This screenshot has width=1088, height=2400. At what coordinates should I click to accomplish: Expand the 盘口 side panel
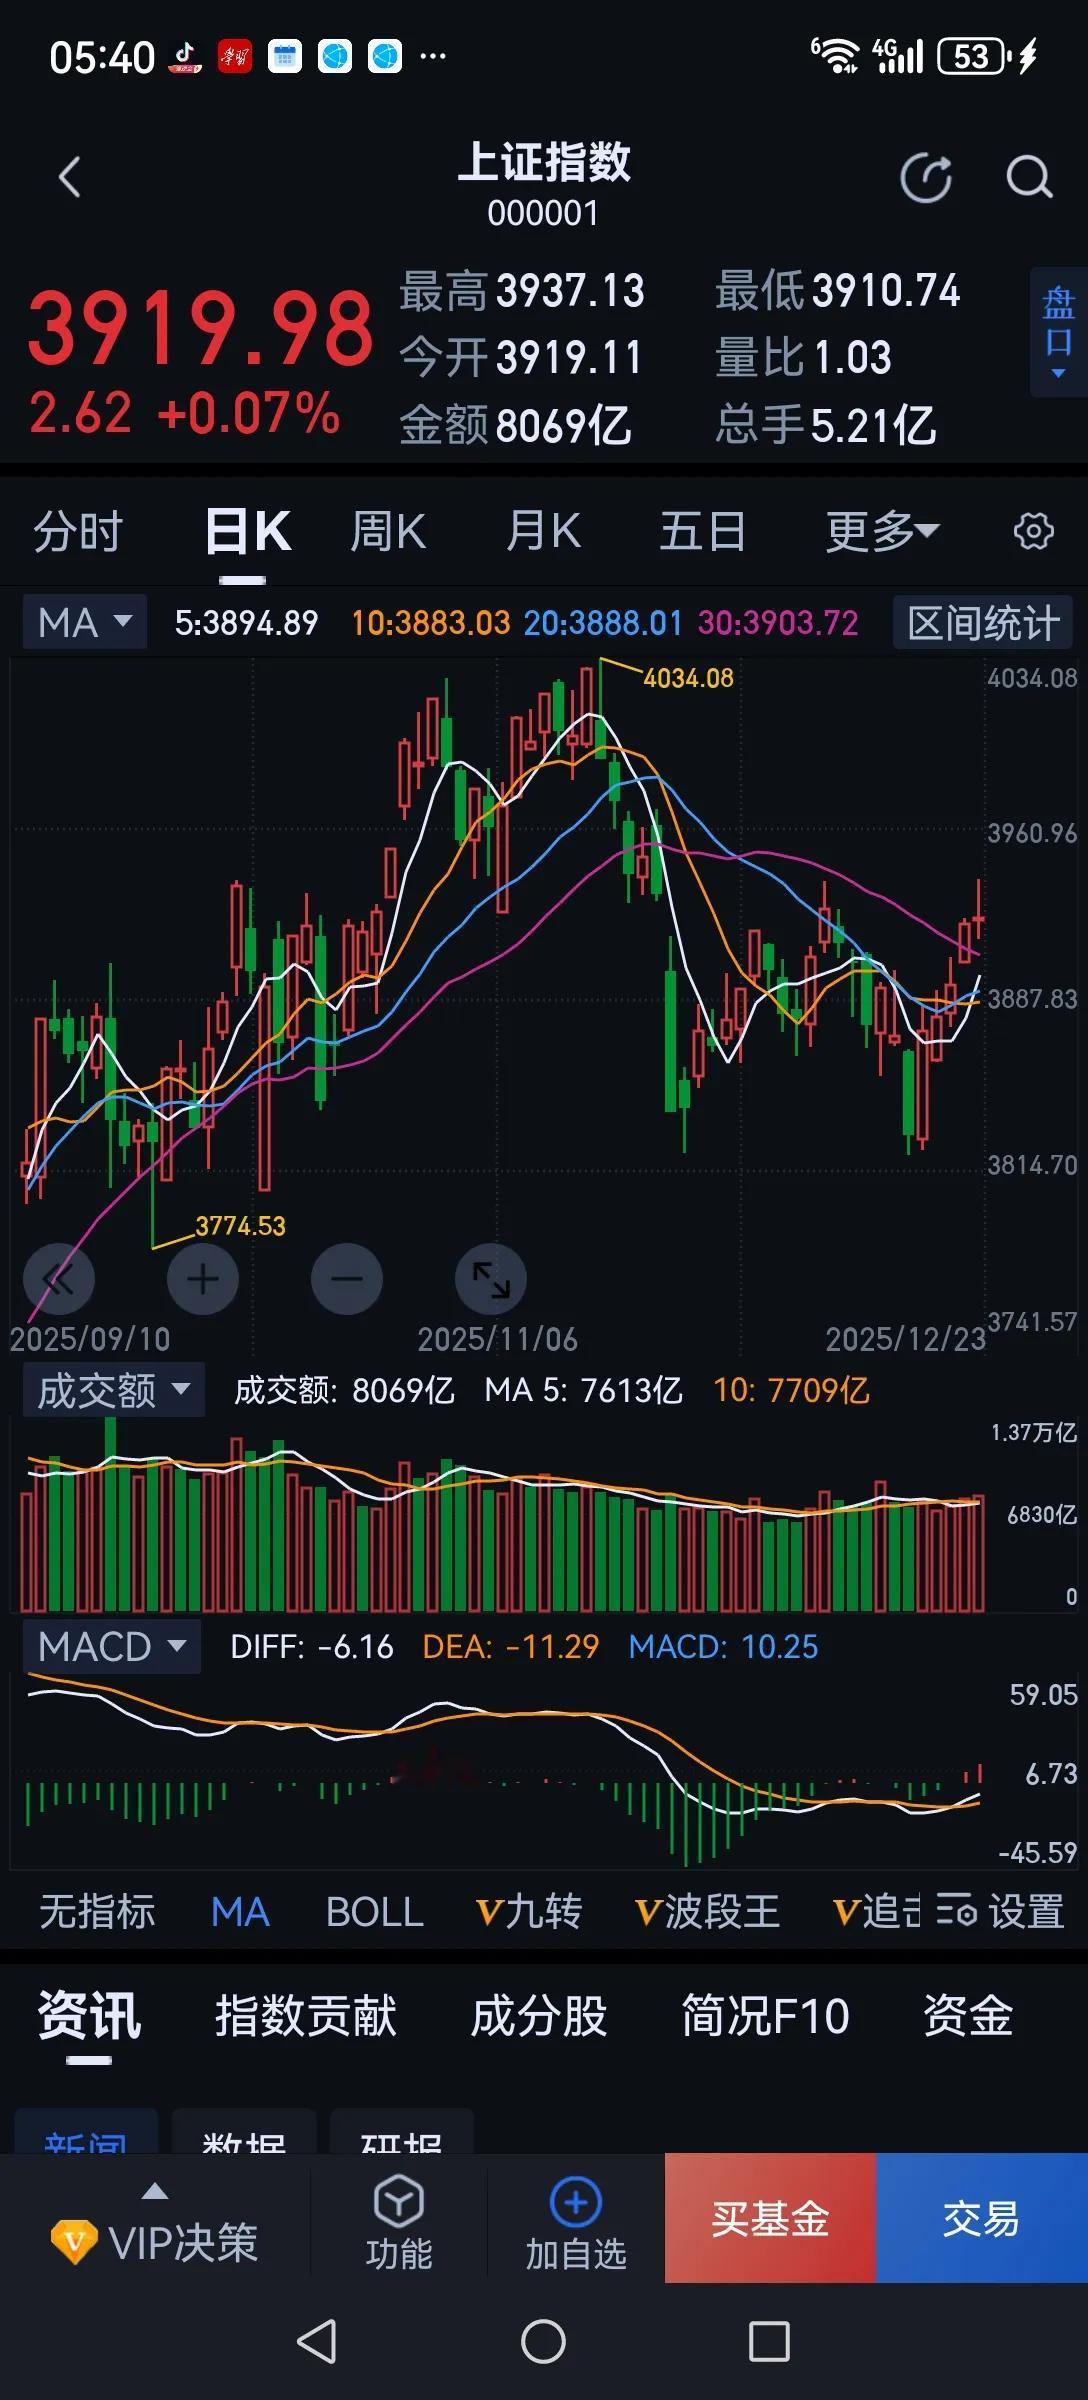pos(1058,332)
